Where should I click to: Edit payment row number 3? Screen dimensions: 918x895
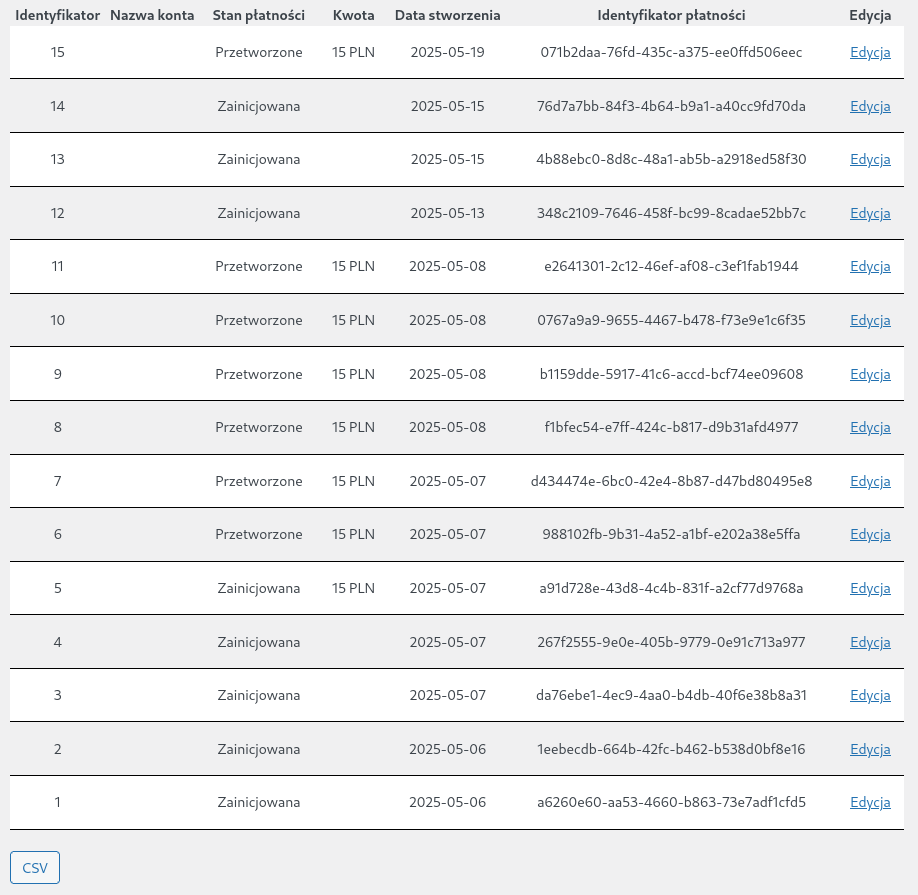click(870, 695)
